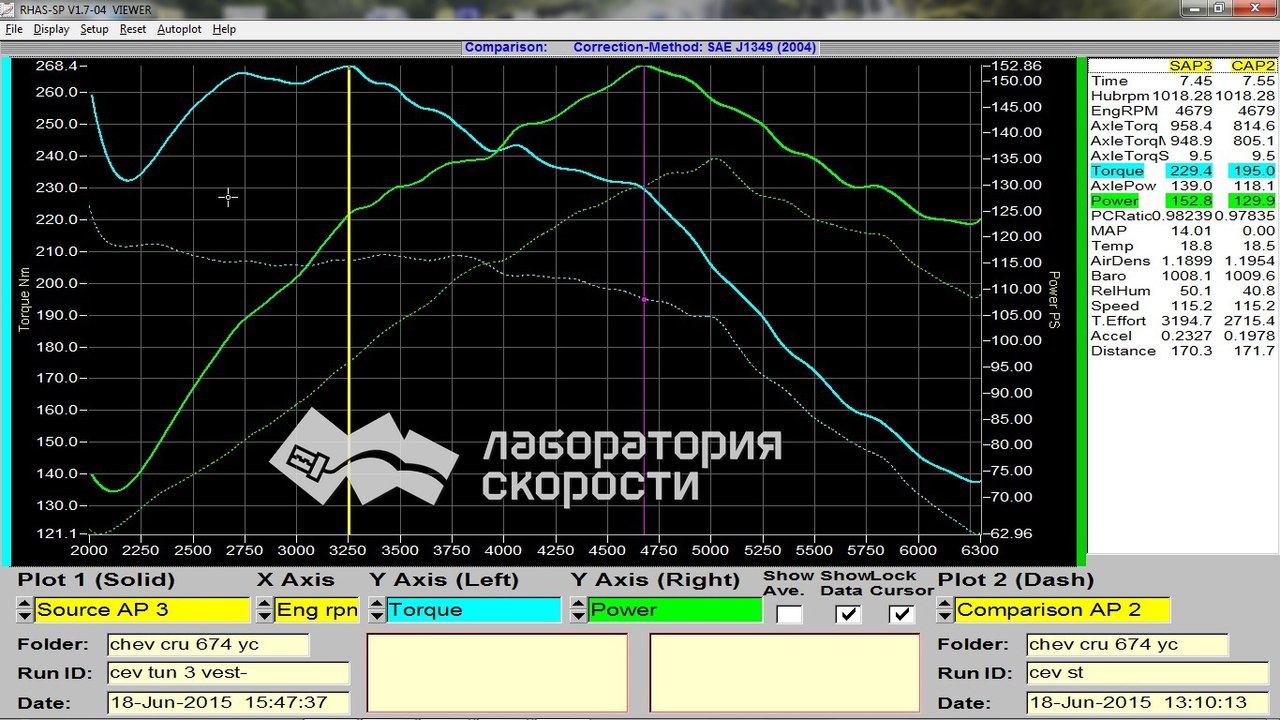The image size is (1280, 720).
Task: Open the File menu
Action: click(14, 29)
